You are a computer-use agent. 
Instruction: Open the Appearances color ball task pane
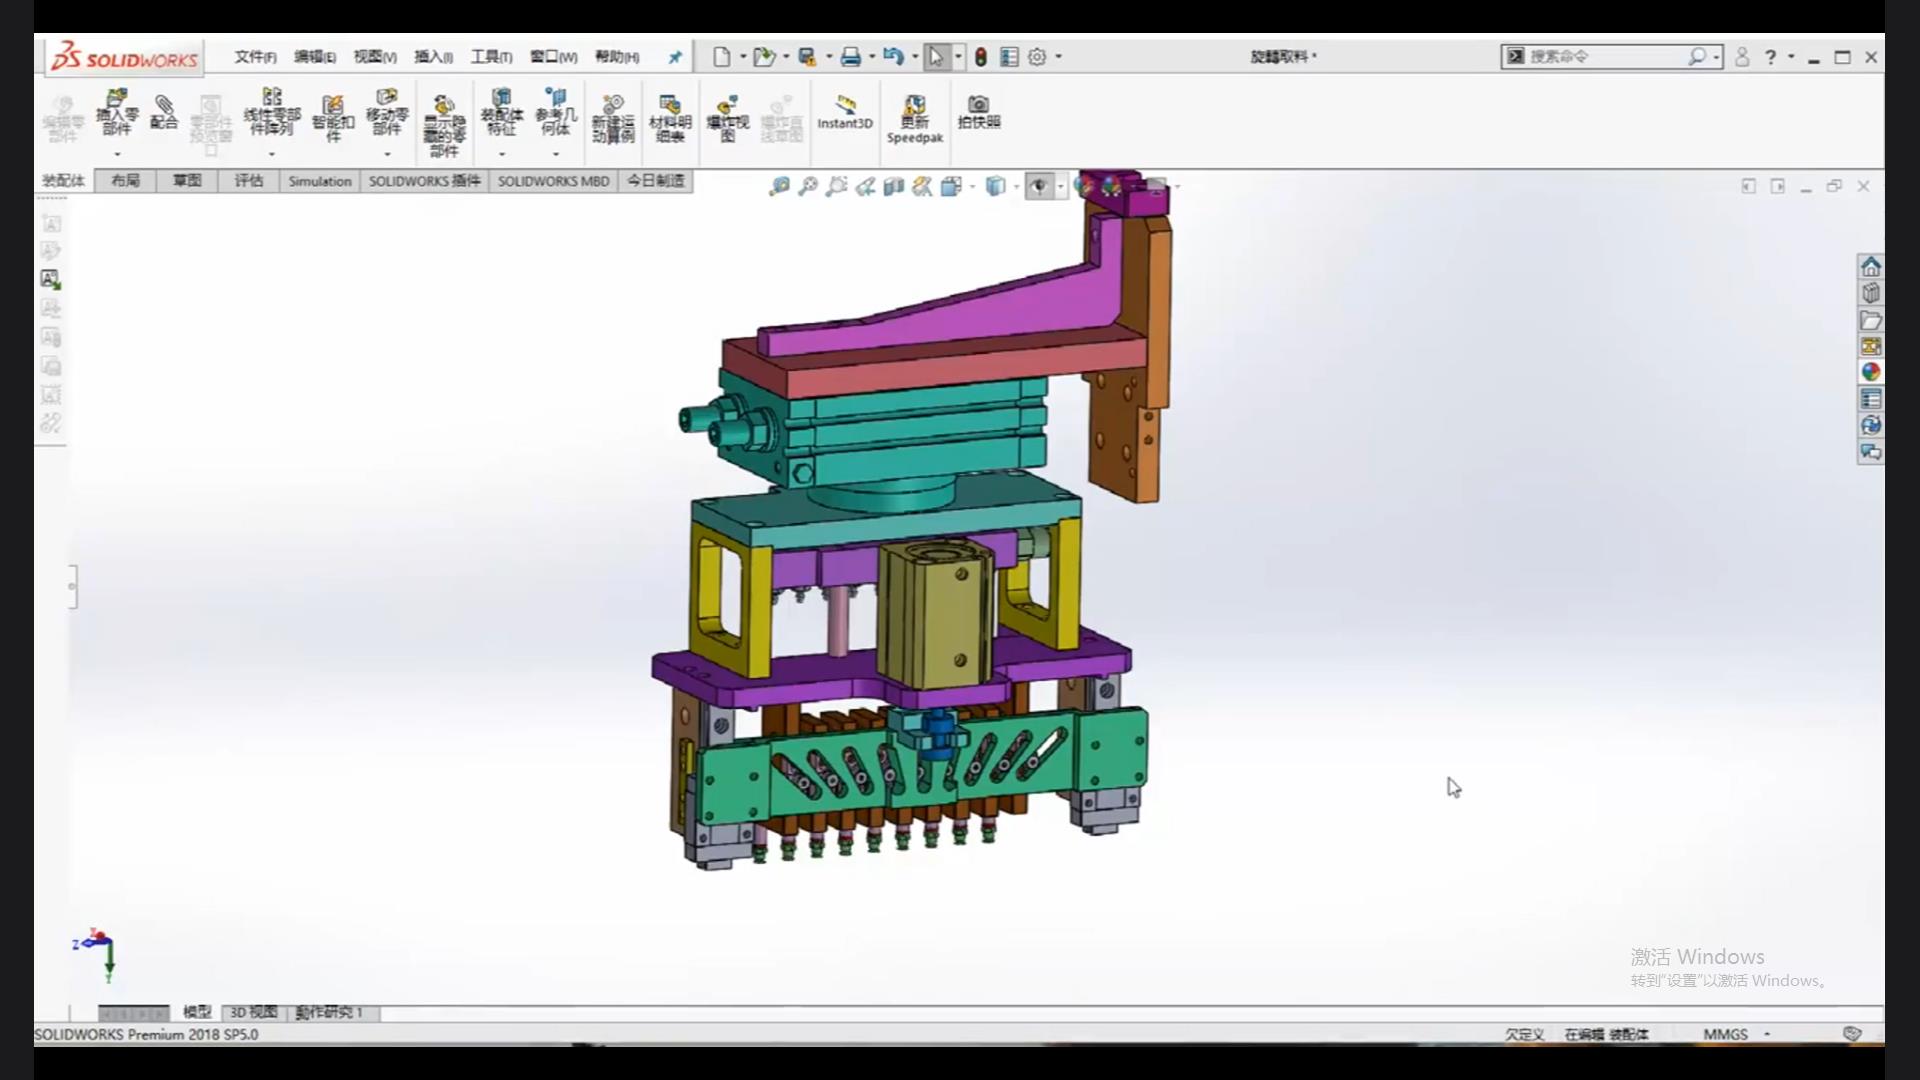pos(1871,372)
